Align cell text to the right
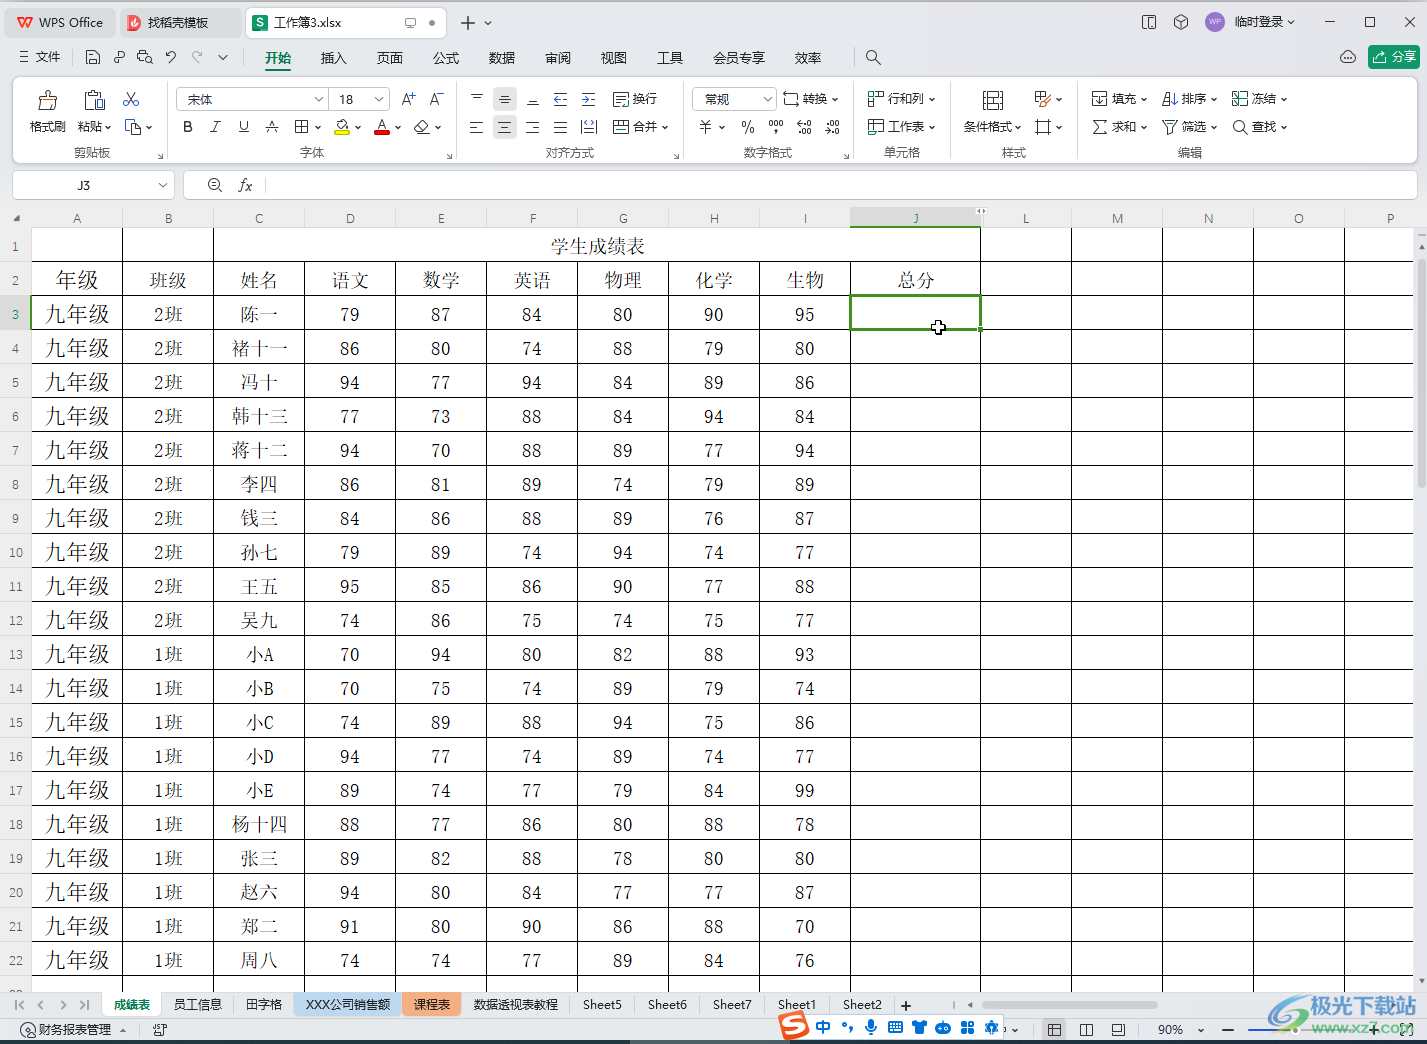 (533, 127)
